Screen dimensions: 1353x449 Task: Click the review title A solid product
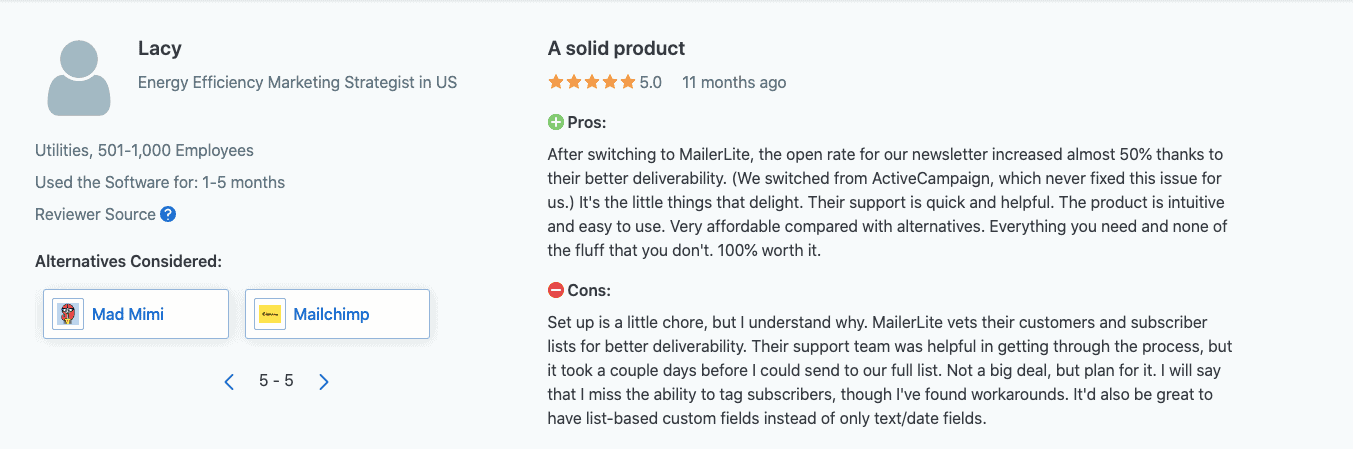(x=616, y=48)
